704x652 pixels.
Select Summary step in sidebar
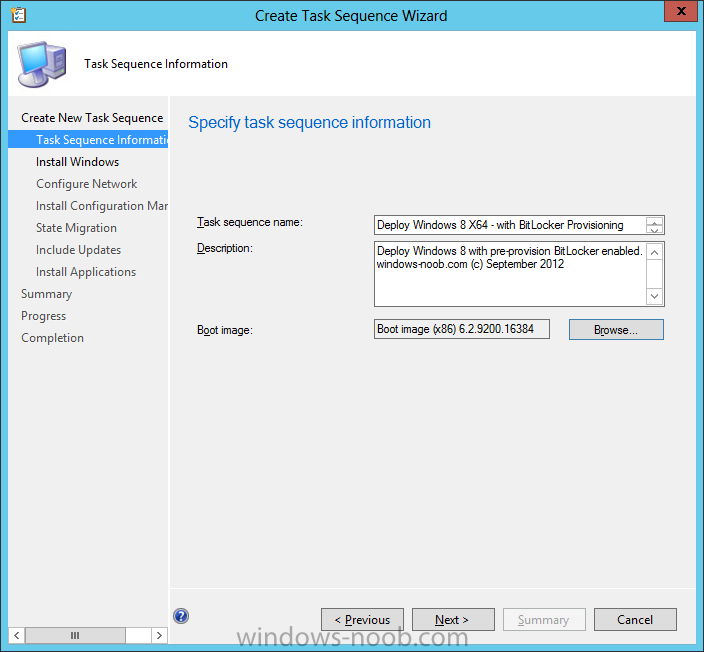47,294
